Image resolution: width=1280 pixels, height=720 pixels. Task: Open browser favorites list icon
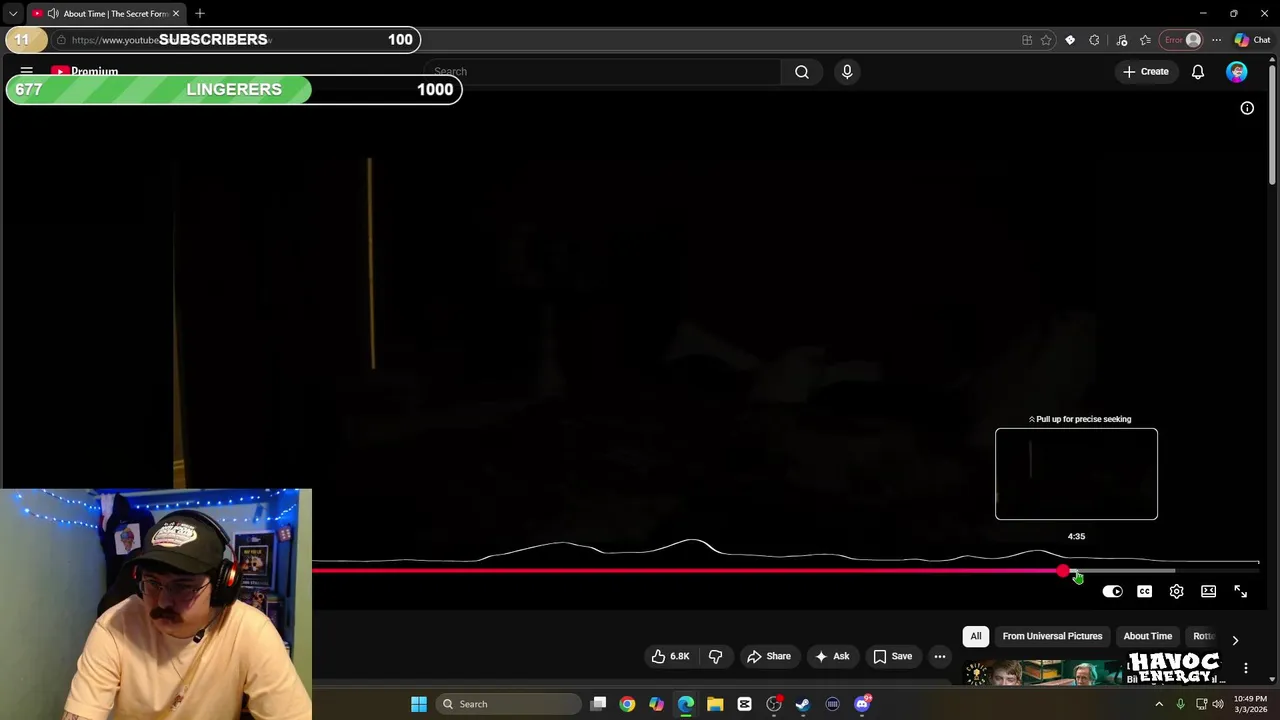(x=1145, y=40)
